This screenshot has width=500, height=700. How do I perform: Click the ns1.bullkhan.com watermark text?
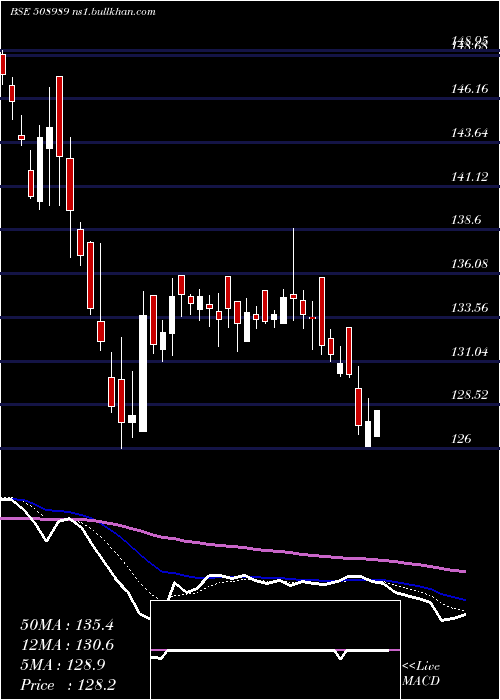[113, 12]
